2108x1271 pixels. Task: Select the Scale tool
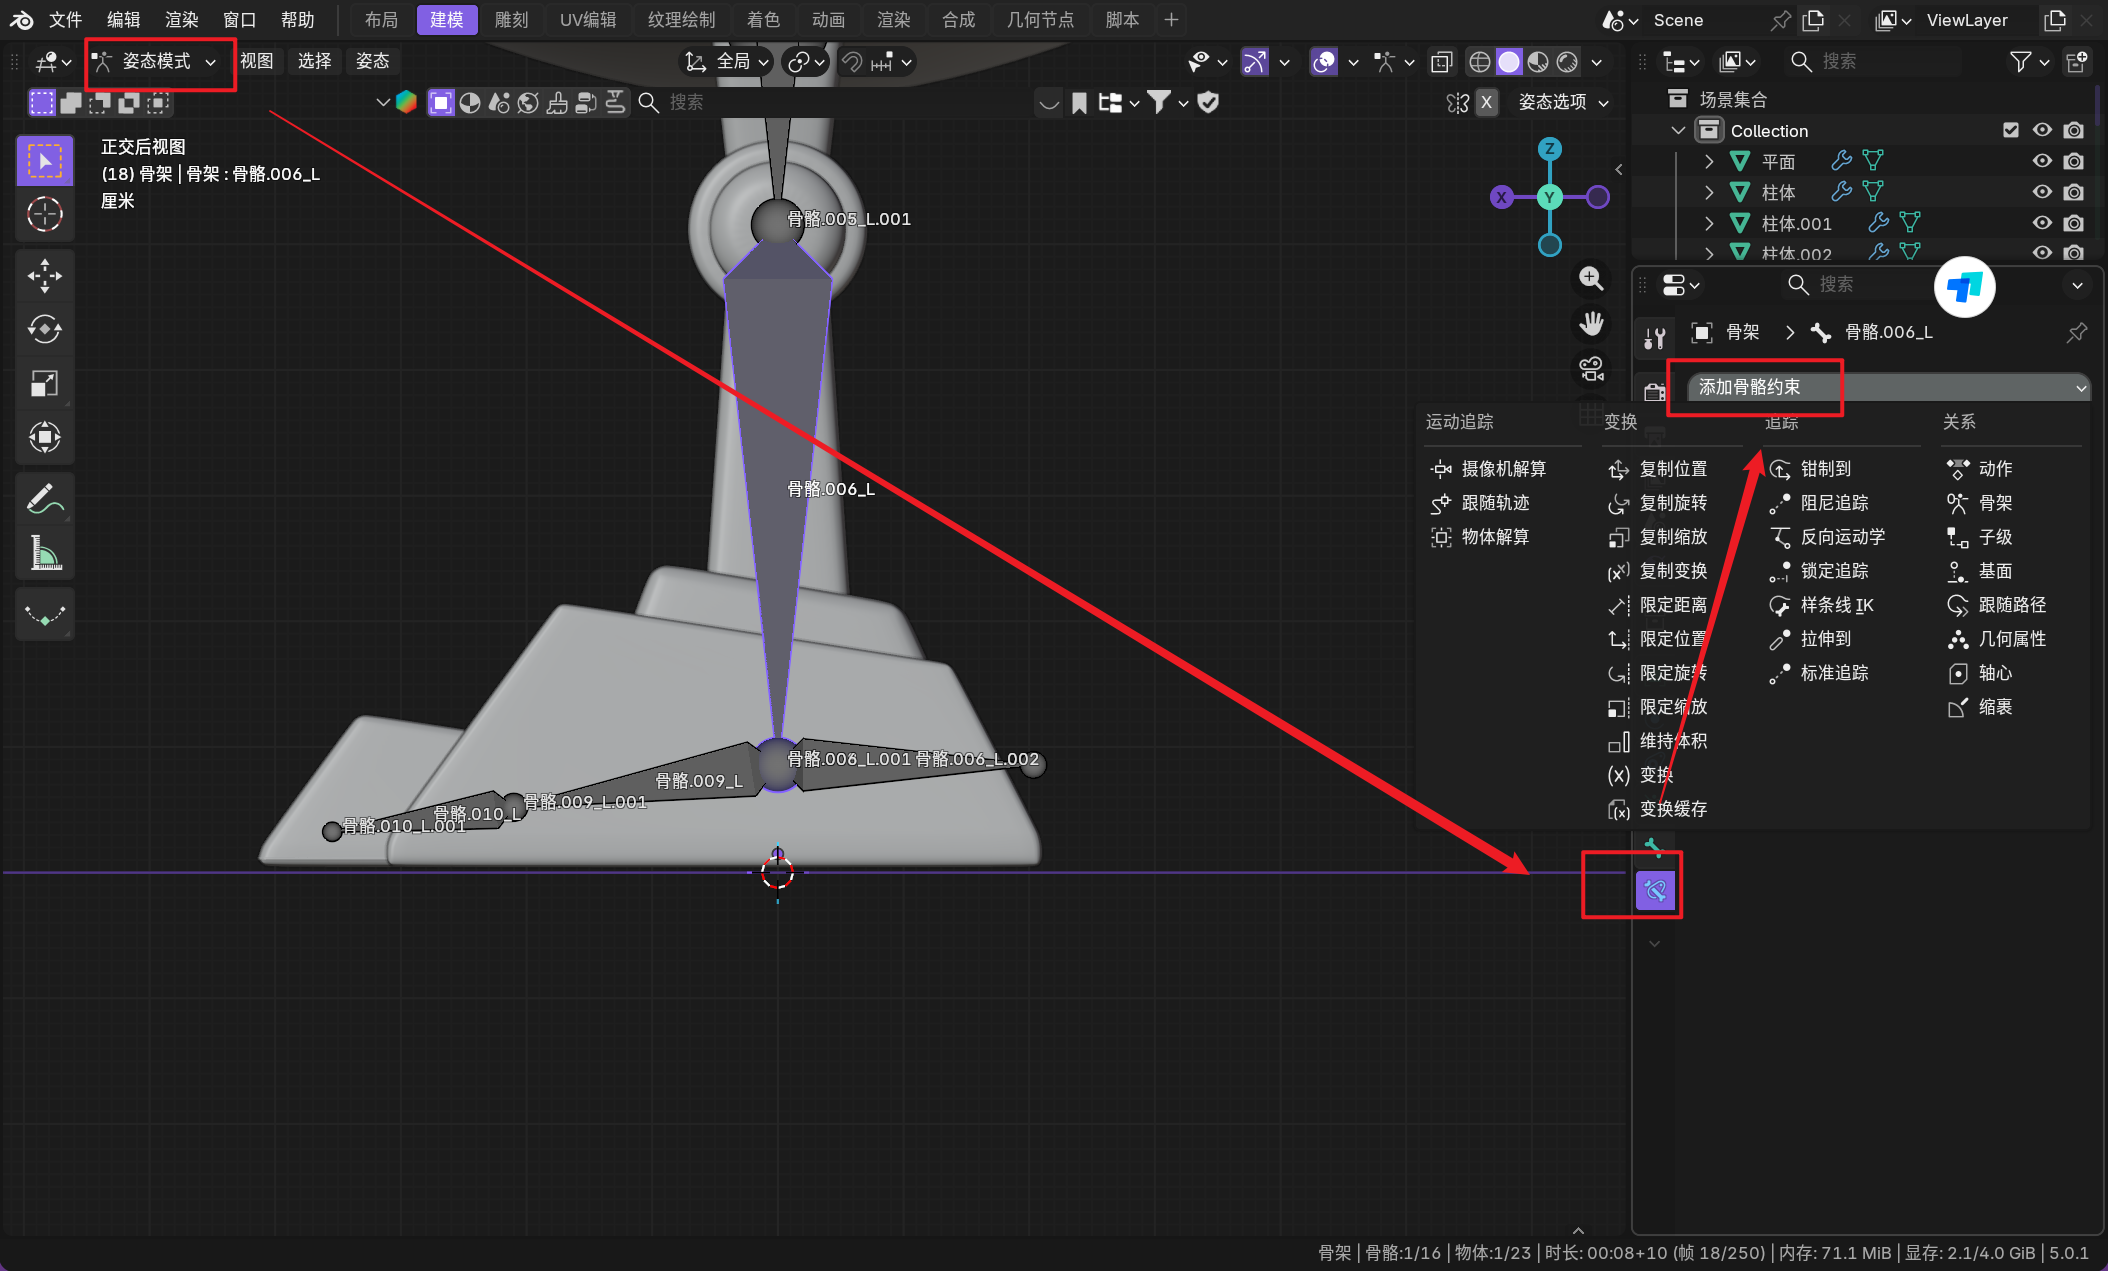[44, 383]
